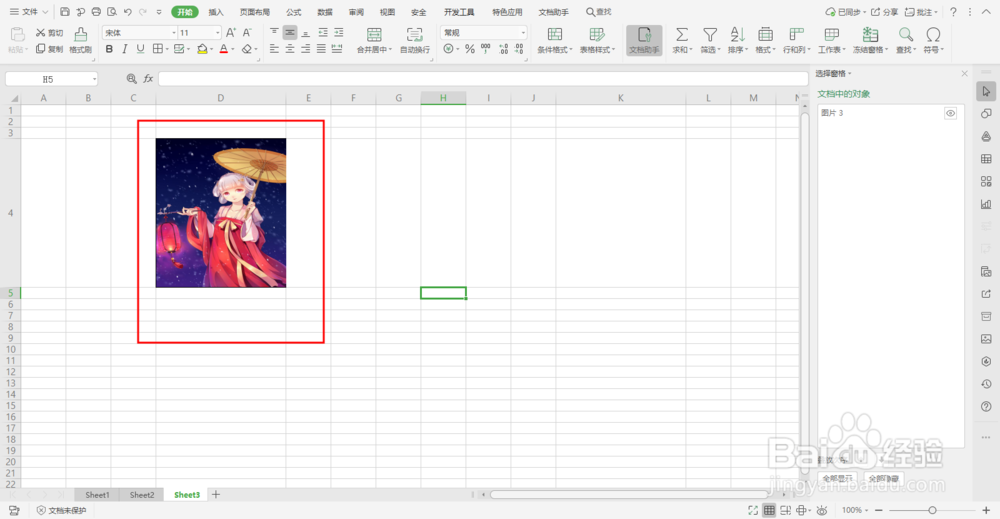1000x519 pixels.
Task: Open the number format 常规 dropdown
Action: point(523,33)
